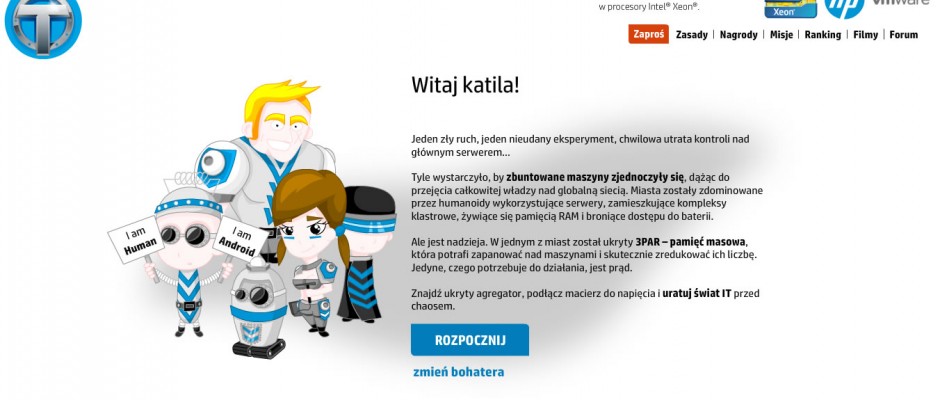
Task: Click the ROZPOCZNIJ start button
Action: pos(470,340)
